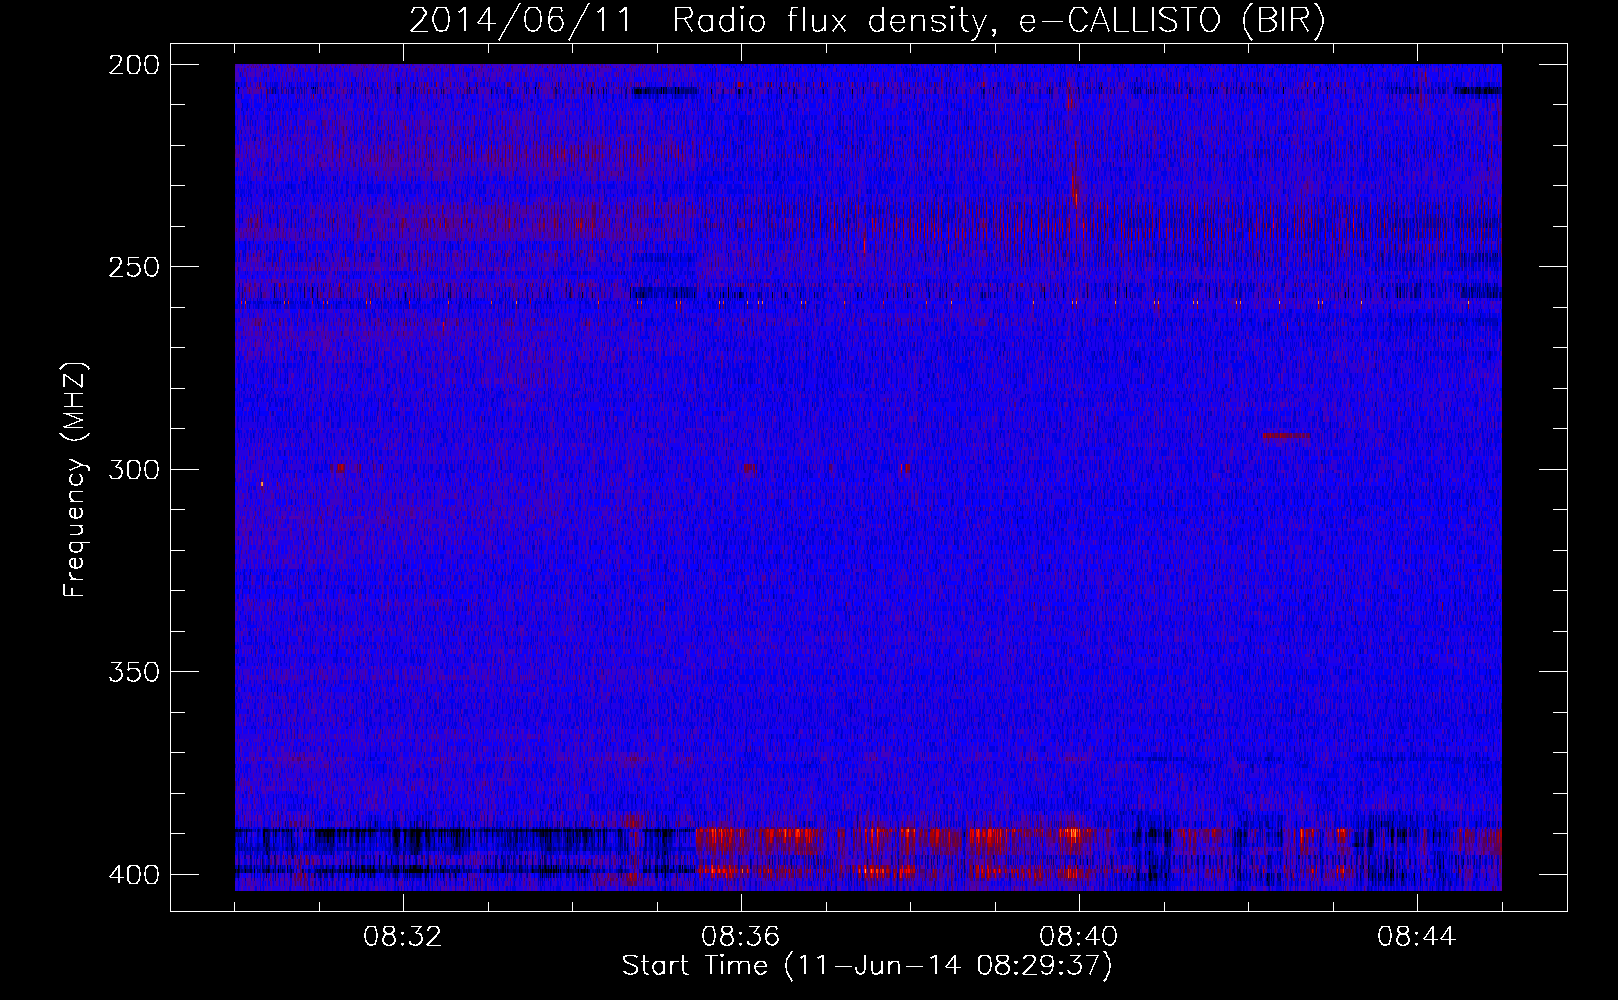The width and height of the screenshot is (1618, 1000).
Task: Click the "Start Time (11-Jun-14 08:29:37)" label
Action: pyautogui.click(x=867, y=966)
